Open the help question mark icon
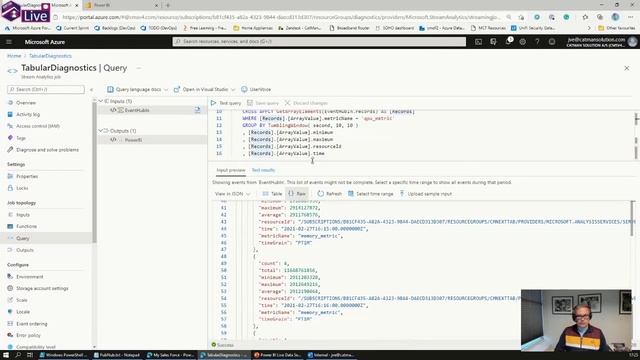 537,42
